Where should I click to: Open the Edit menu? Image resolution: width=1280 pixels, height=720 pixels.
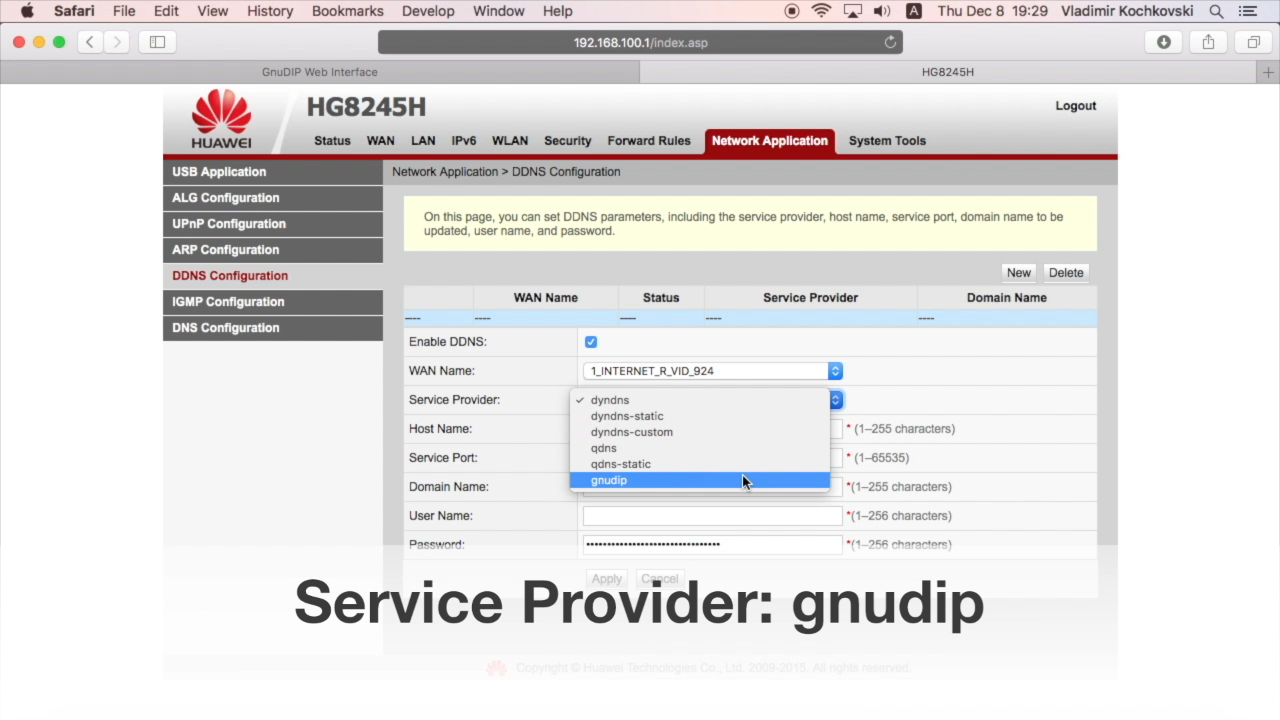166,11
